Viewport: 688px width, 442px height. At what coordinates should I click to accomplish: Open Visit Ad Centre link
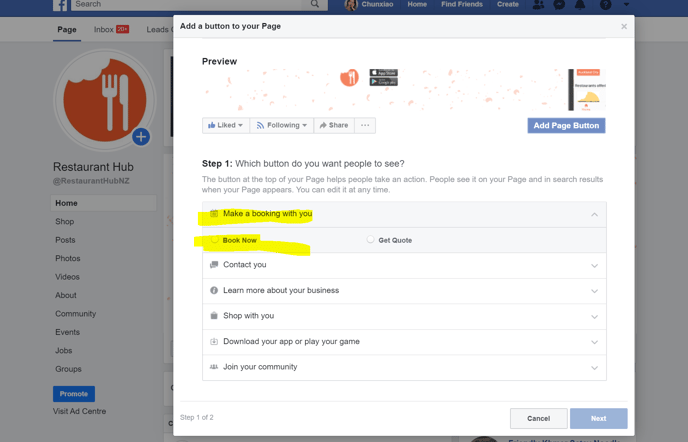point(79,411)
